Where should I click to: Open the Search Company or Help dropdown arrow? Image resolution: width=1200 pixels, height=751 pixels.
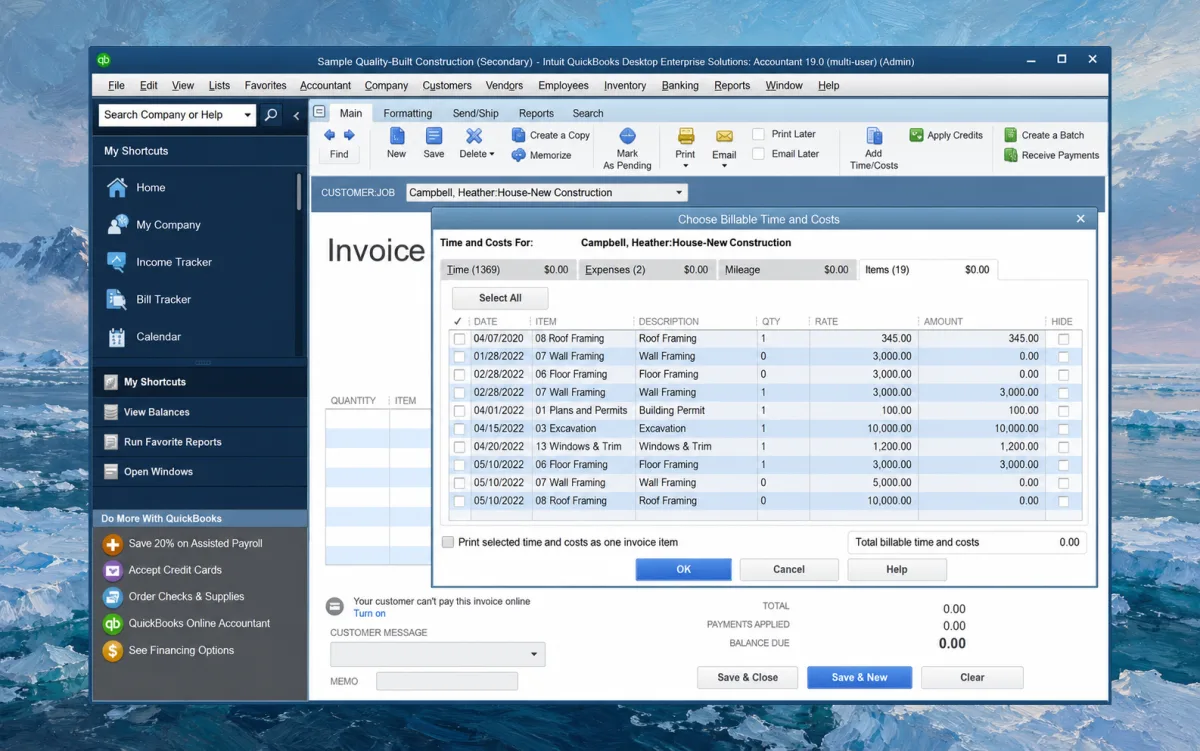coord(247,115)
